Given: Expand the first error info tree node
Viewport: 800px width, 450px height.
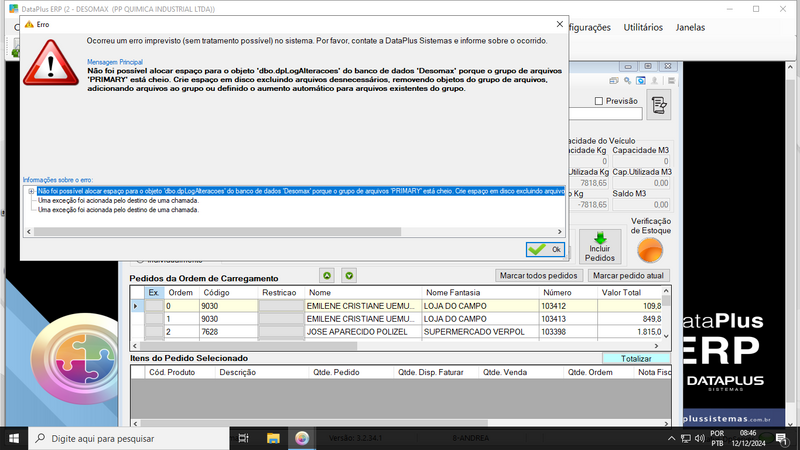Looking at the screenshot, I should pyautogui.click(x=31, y=191).
